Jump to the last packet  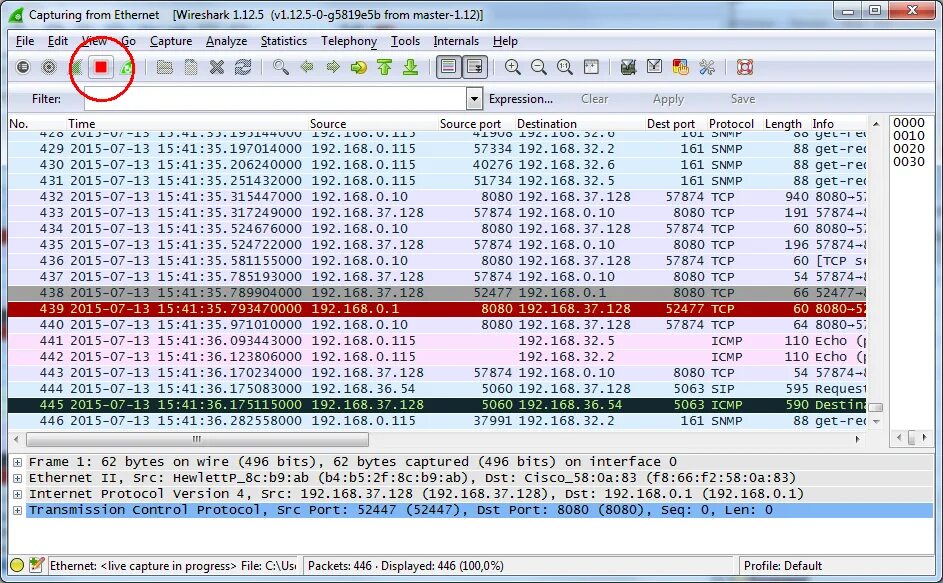coord(410,67)
